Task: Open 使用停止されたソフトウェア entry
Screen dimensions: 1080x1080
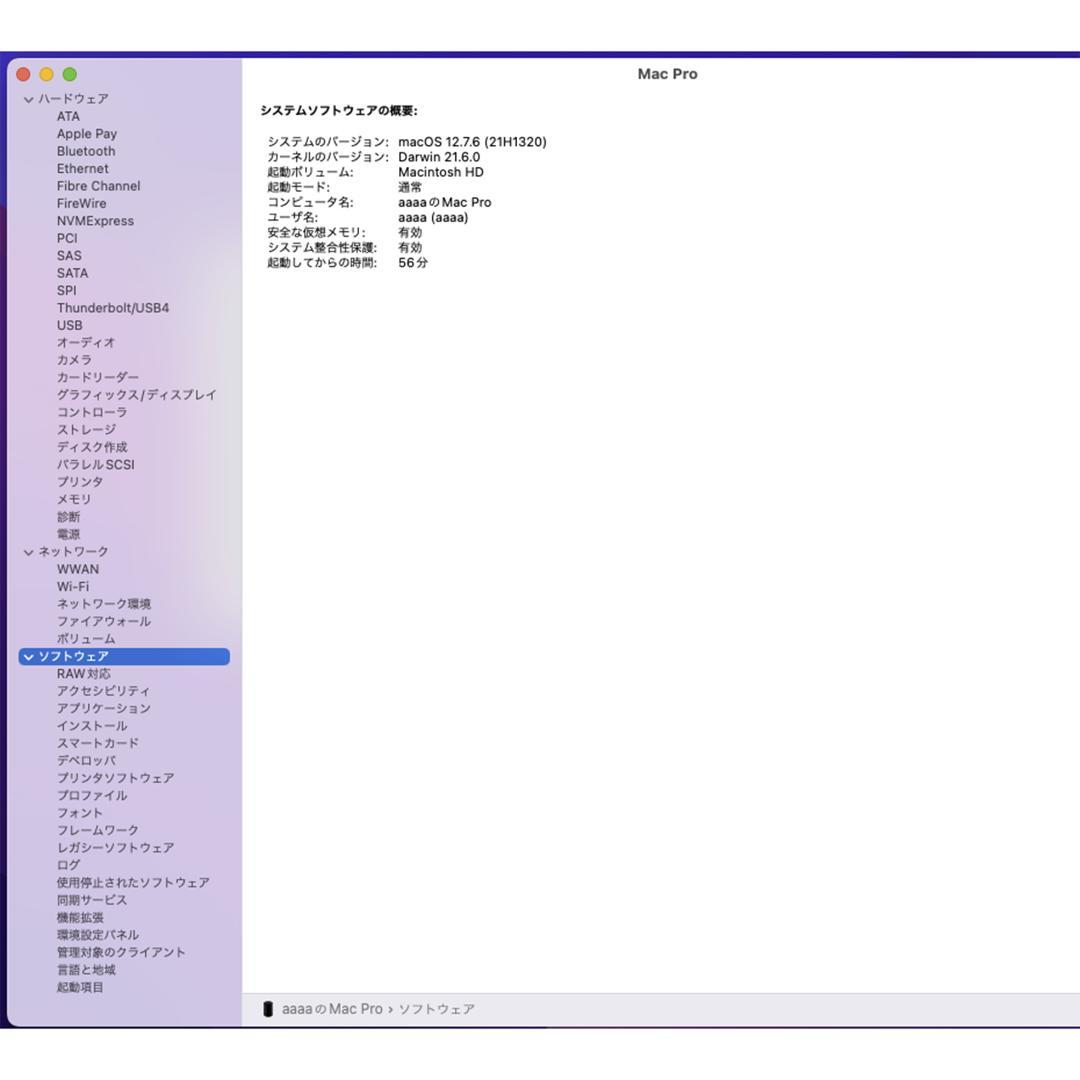Action: coord(133,882)
